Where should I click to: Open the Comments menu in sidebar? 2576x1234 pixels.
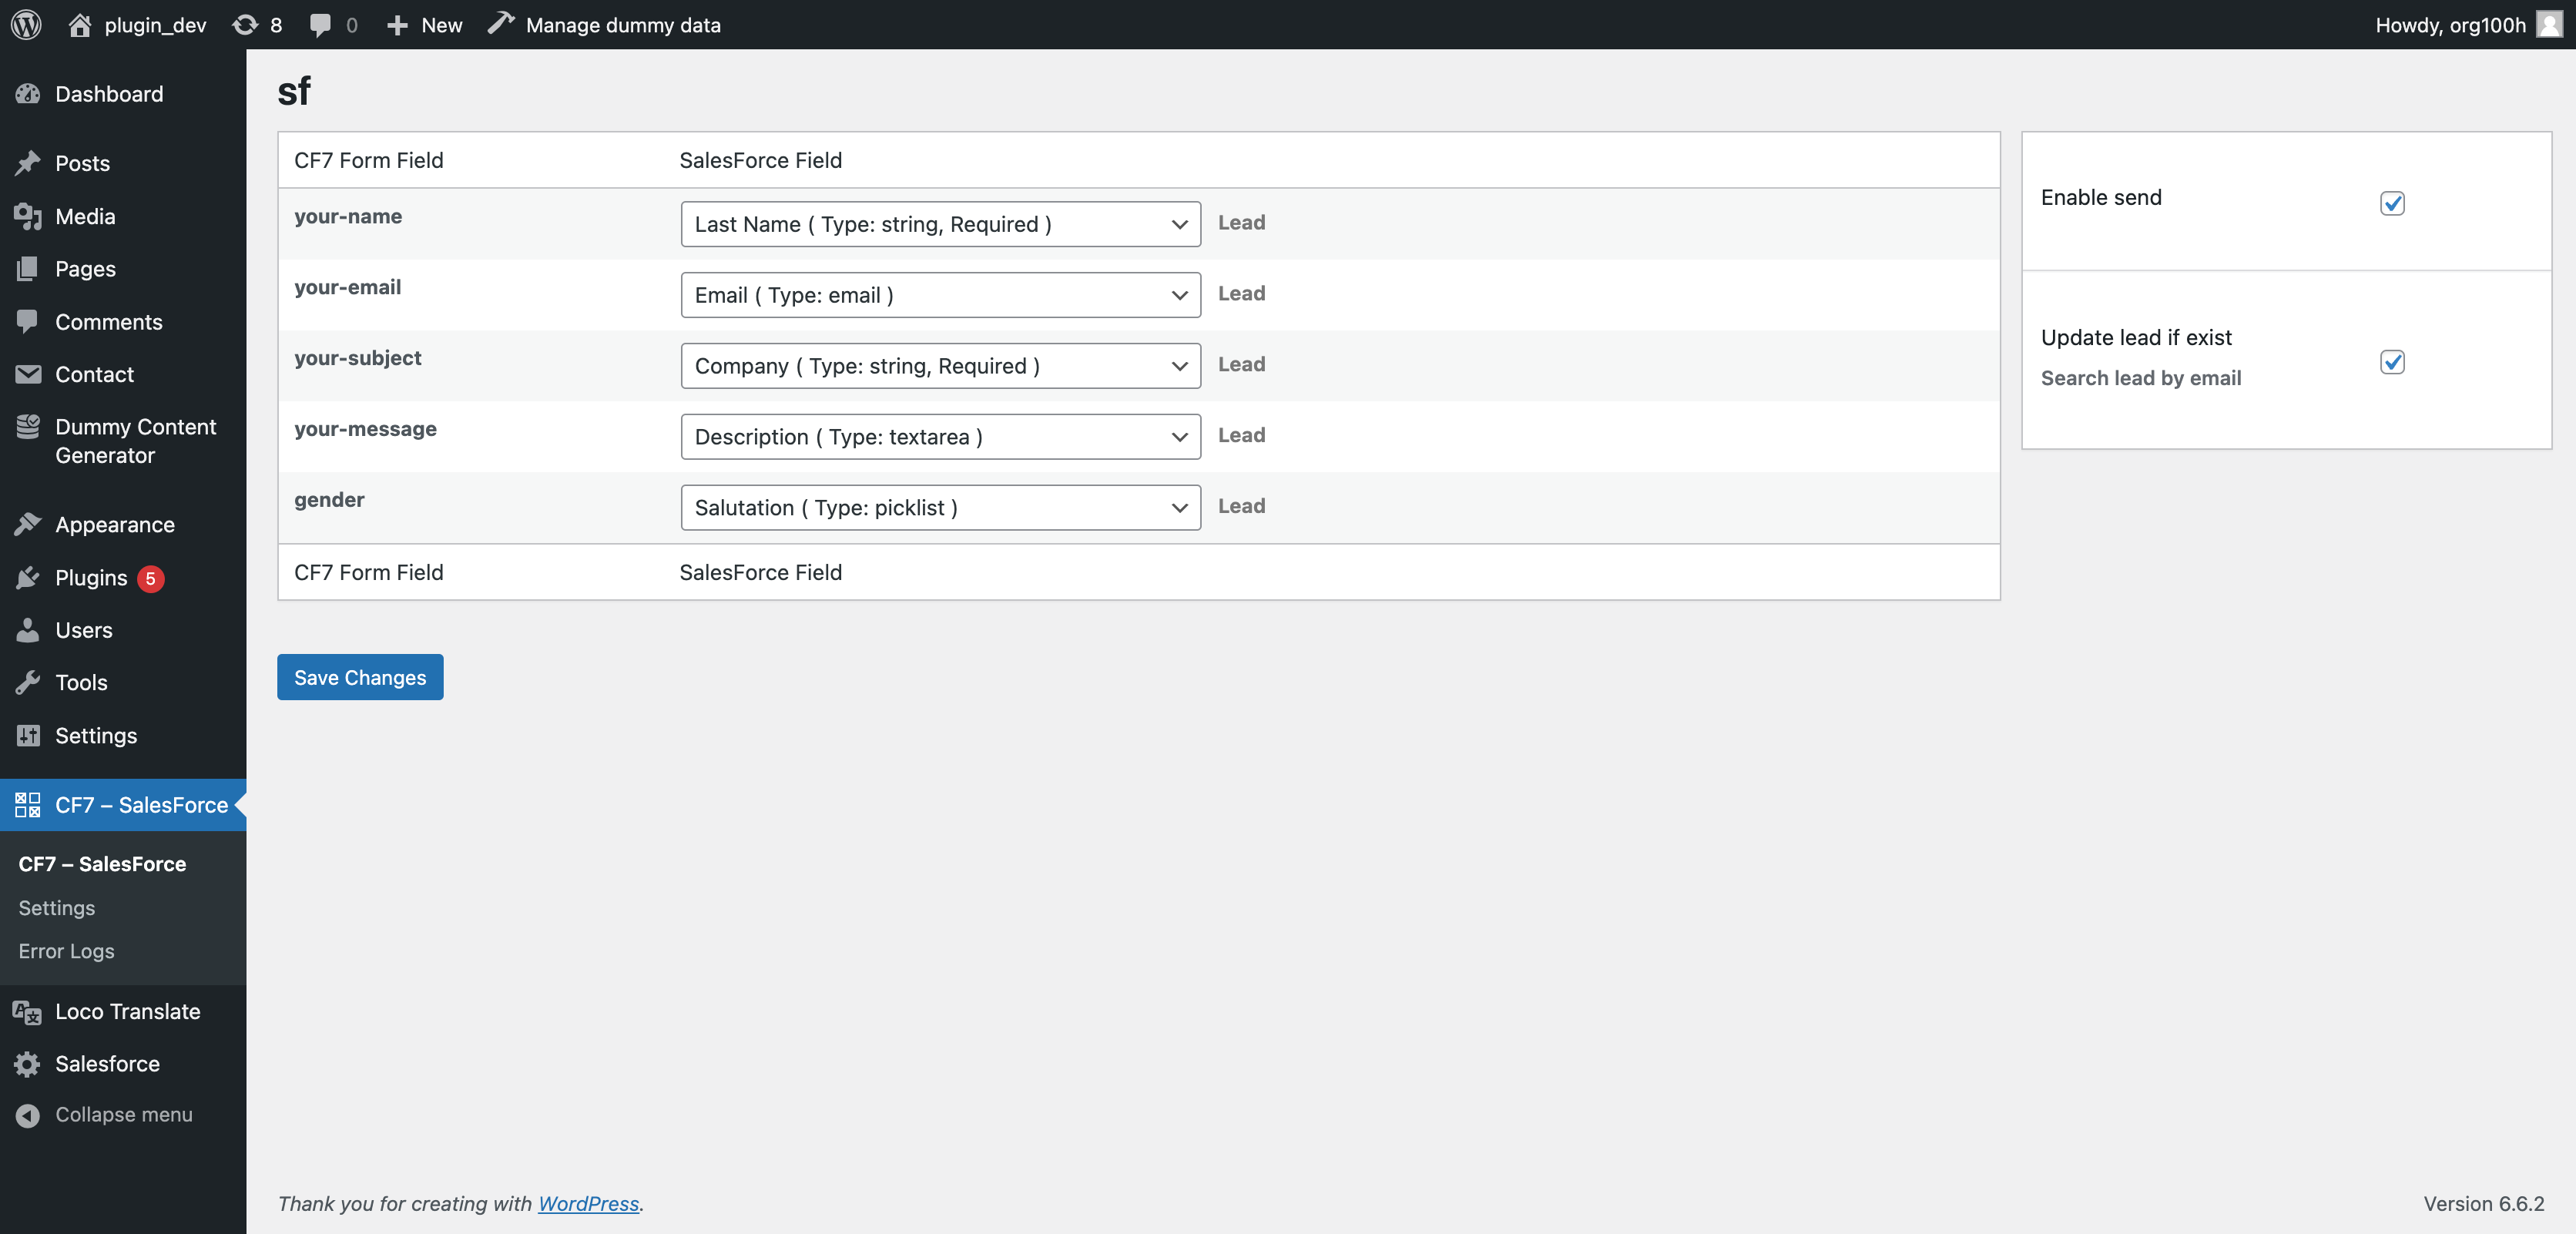pos(123,322)
